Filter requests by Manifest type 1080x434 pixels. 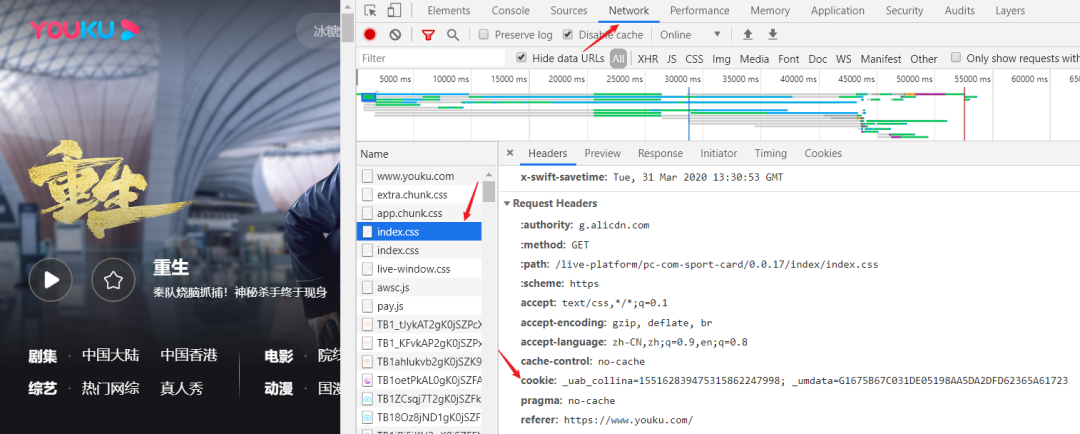881,59
